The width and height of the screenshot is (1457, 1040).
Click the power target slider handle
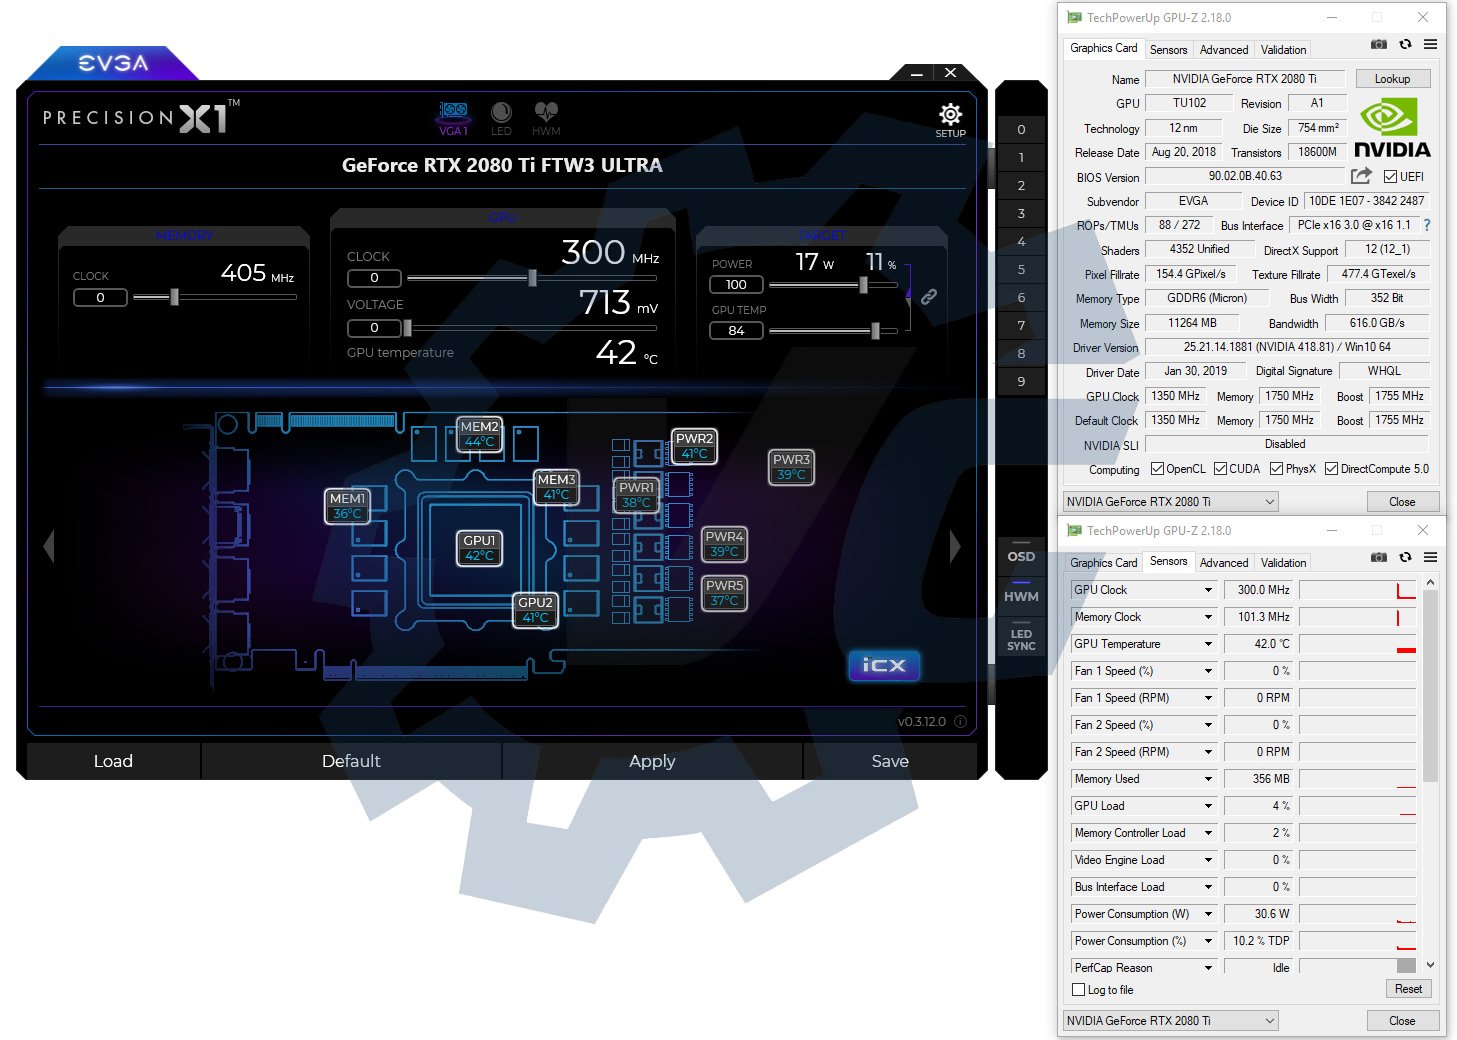coord(863,285)
